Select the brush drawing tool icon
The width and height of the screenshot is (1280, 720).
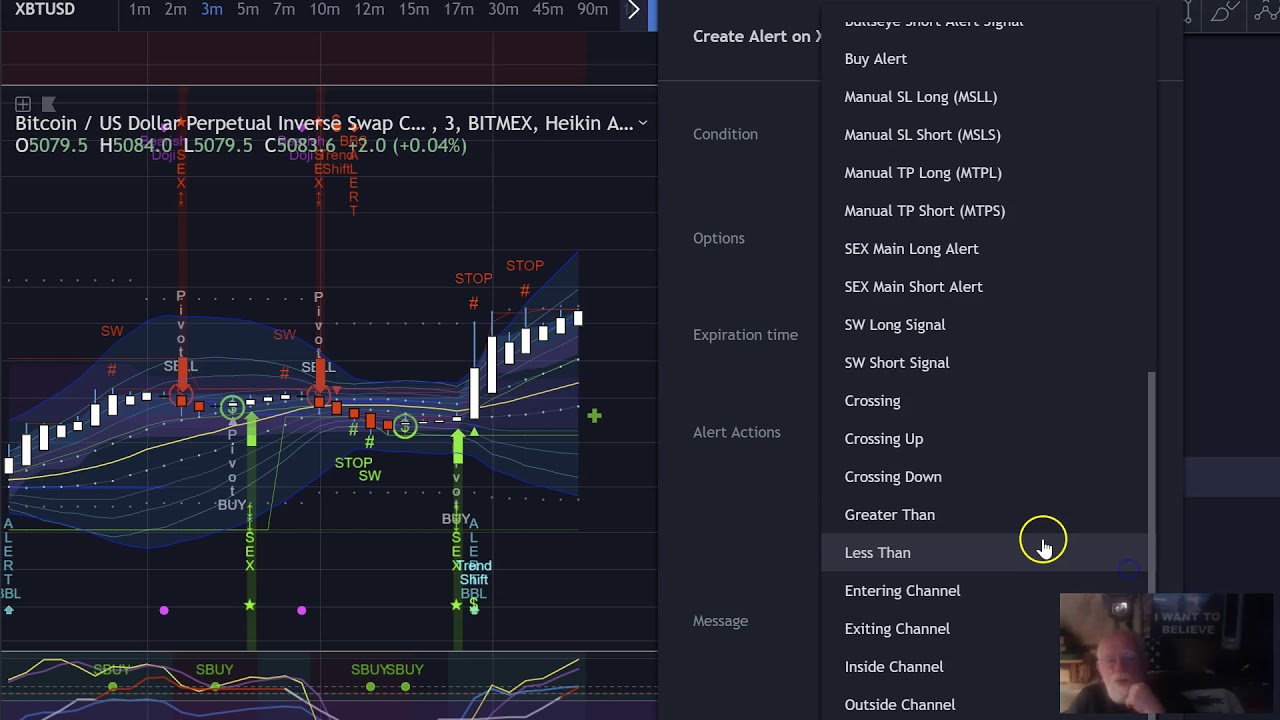click(x=1222, y=13)
